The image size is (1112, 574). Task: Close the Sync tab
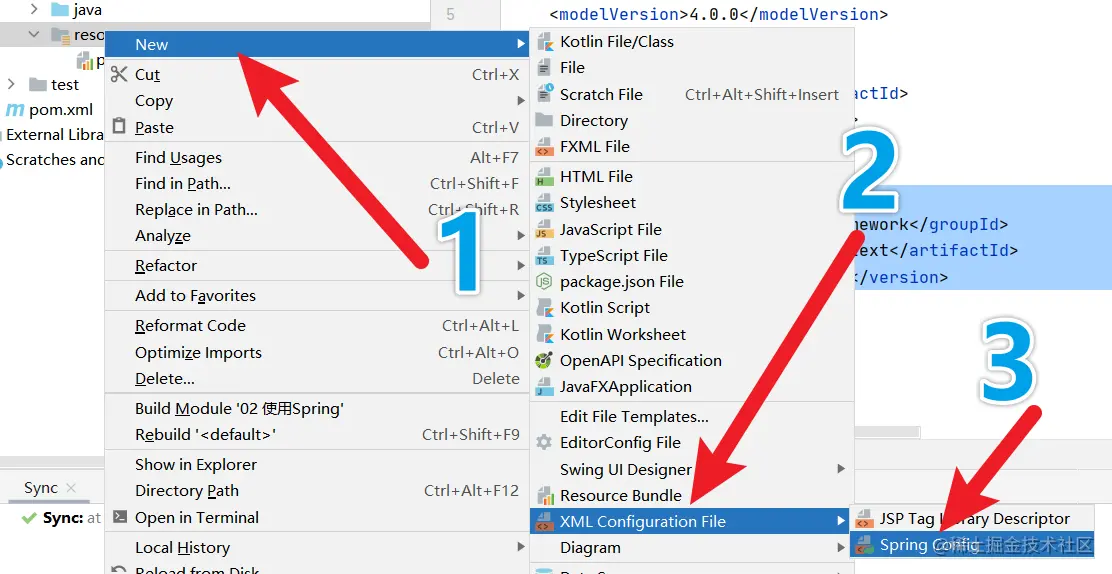coord(71,488)
